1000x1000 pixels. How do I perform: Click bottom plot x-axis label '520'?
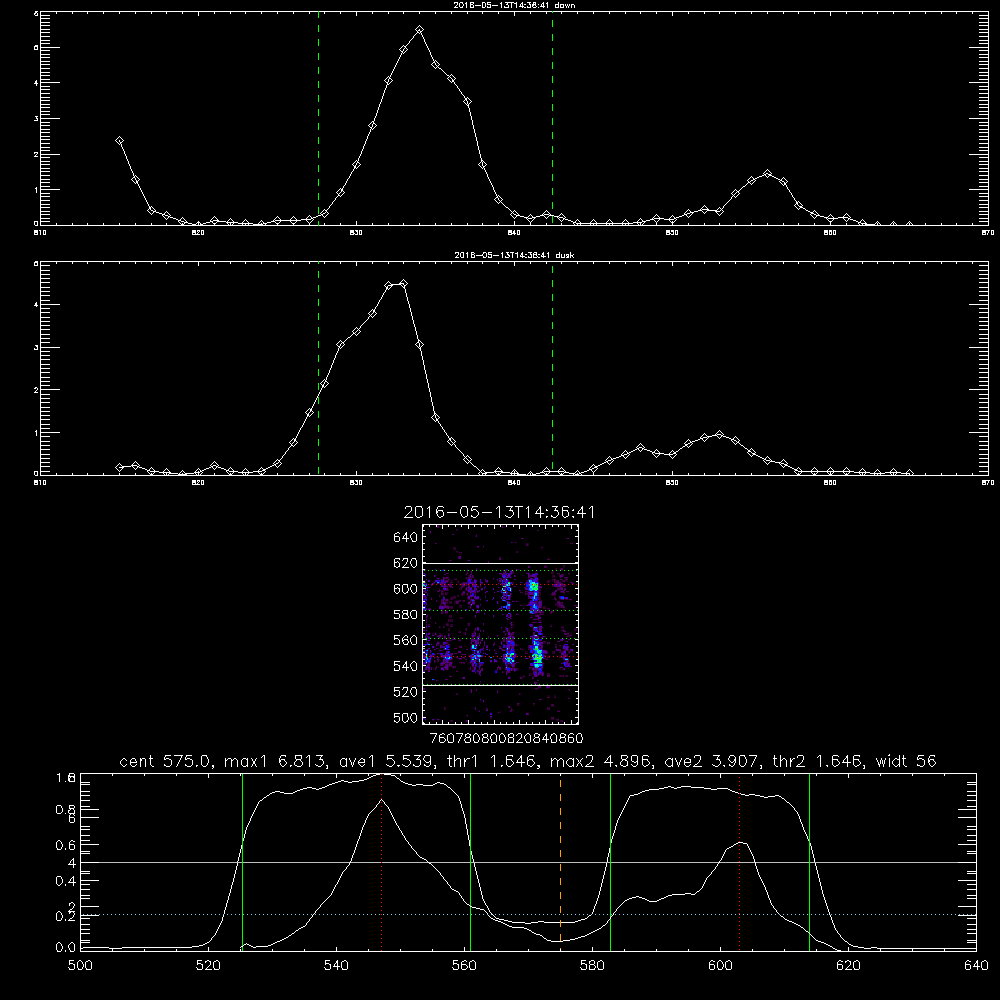point(208,966)
